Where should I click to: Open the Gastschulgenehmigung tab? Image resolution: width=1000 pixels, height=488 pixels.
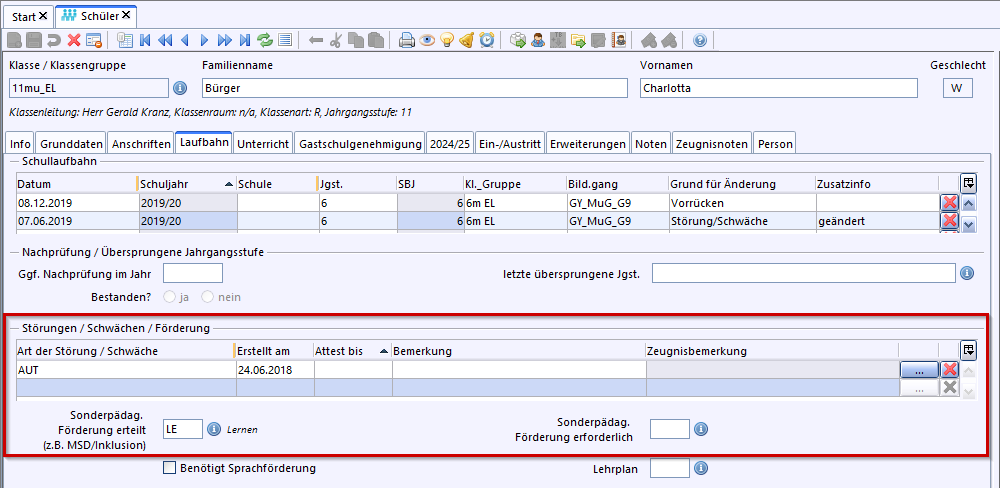pos(360,144)
